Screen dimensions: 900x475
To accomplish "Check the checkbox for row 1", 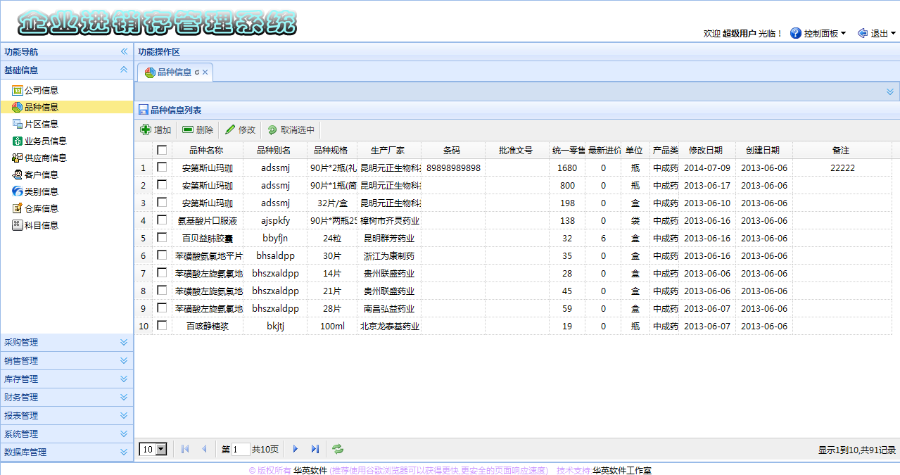I will coord(162,167).
